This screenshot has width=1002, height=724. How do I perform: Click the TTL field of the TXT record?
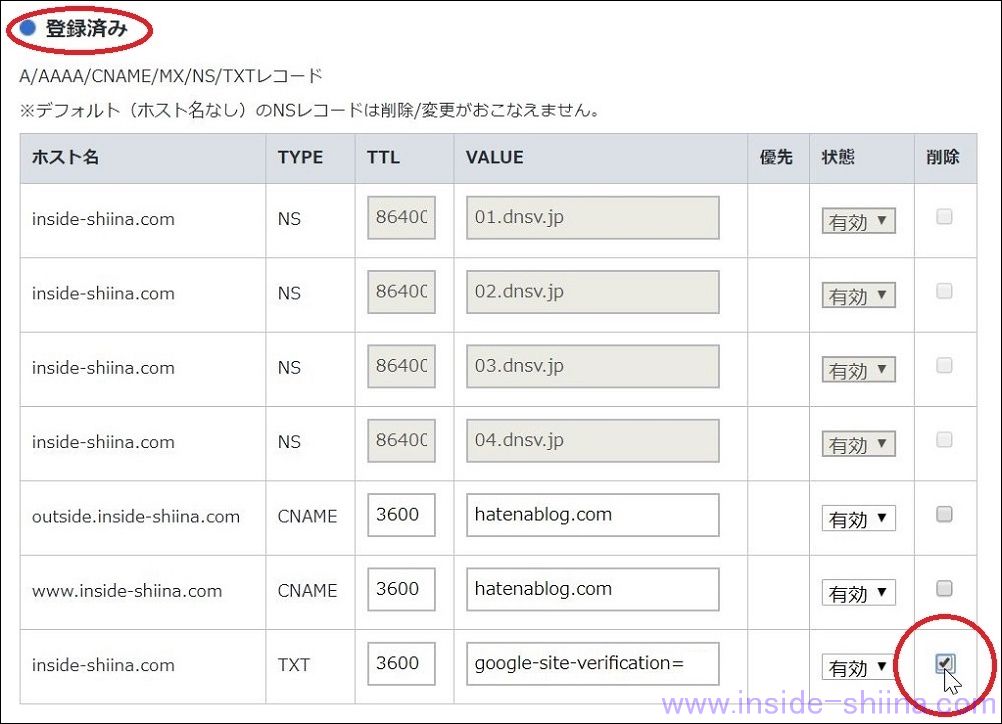coord(400,663)
